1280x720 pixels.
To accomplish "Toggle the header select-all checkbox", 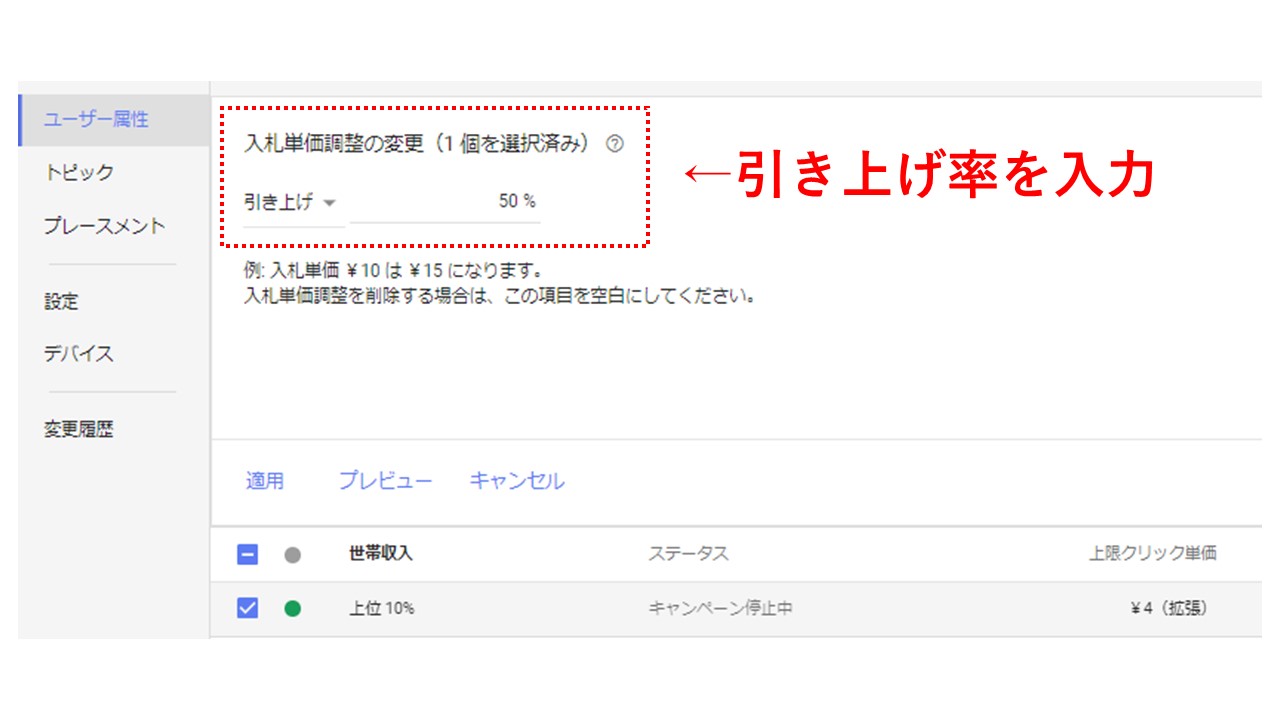I will coord(247,555).
